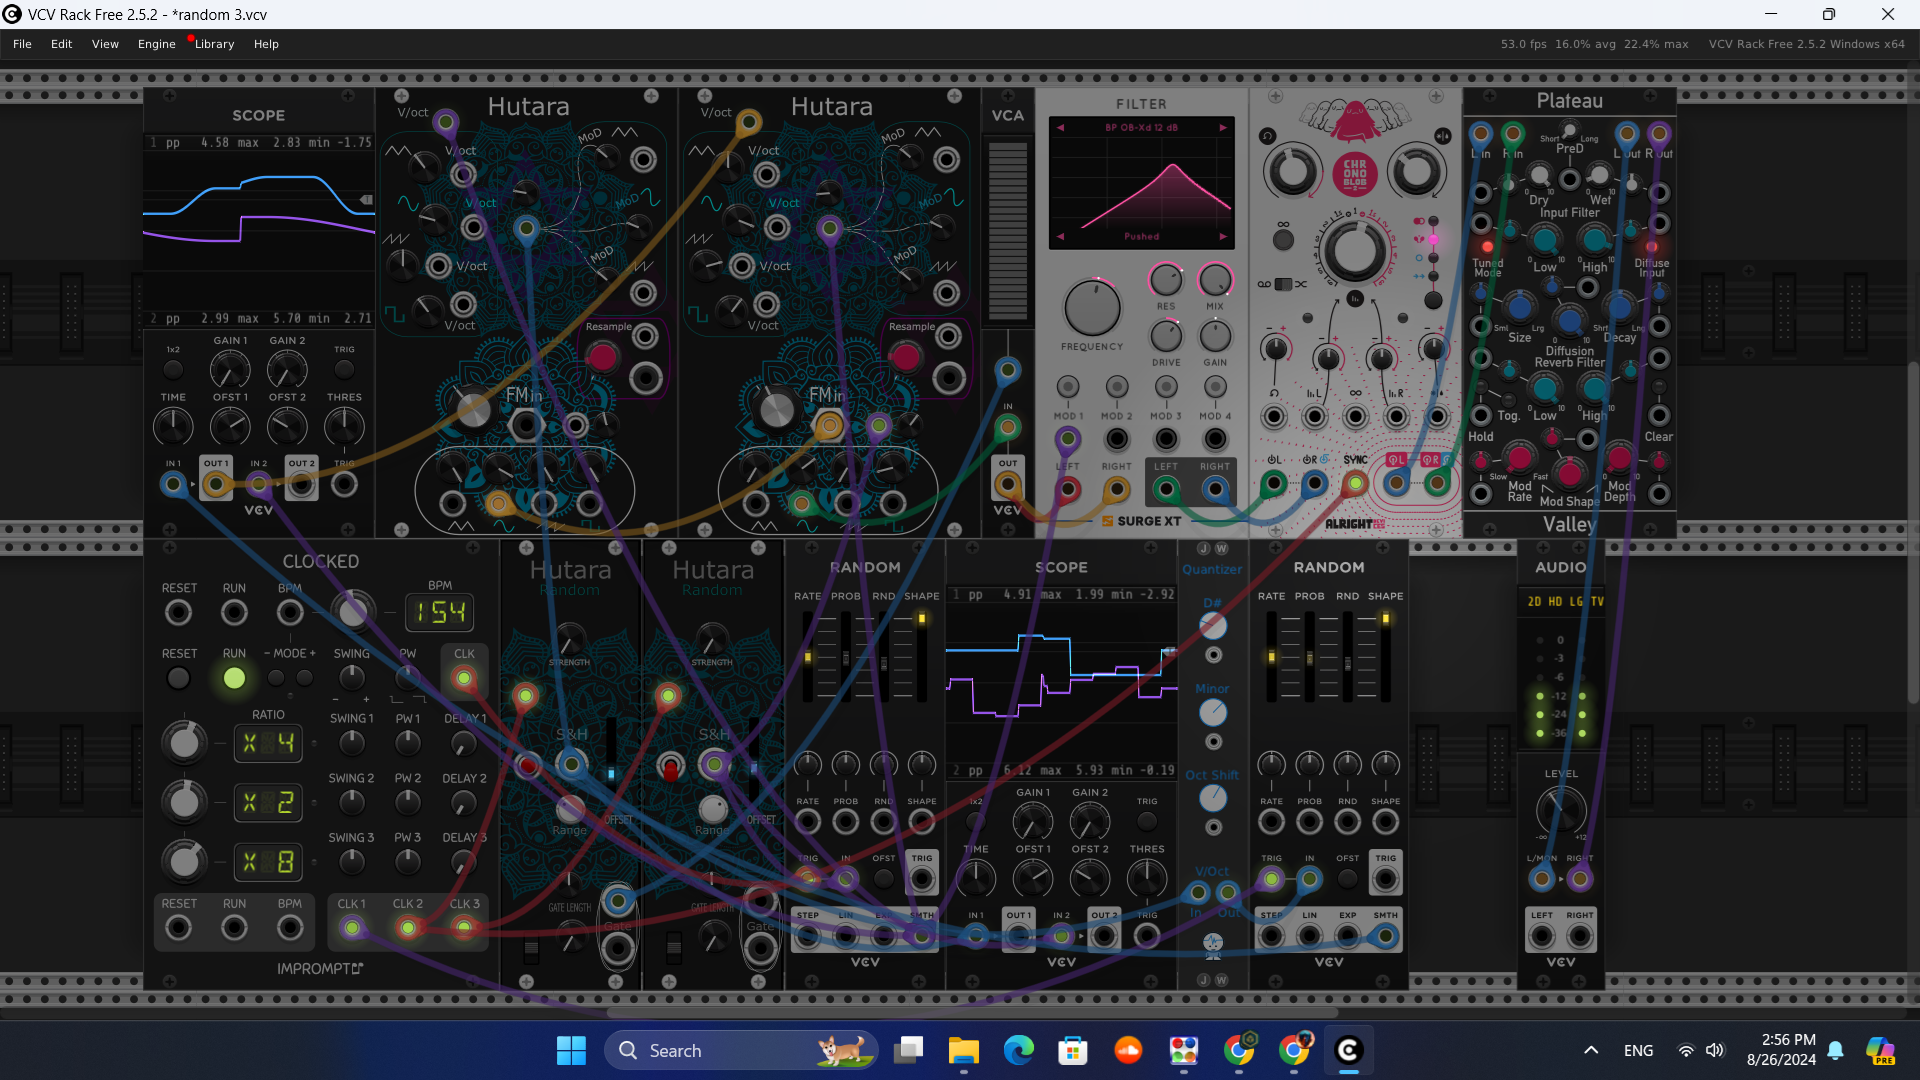Viewport: 1920px width, 1080px height.
Task: Open the Library menu
Action: click(214, 44)
